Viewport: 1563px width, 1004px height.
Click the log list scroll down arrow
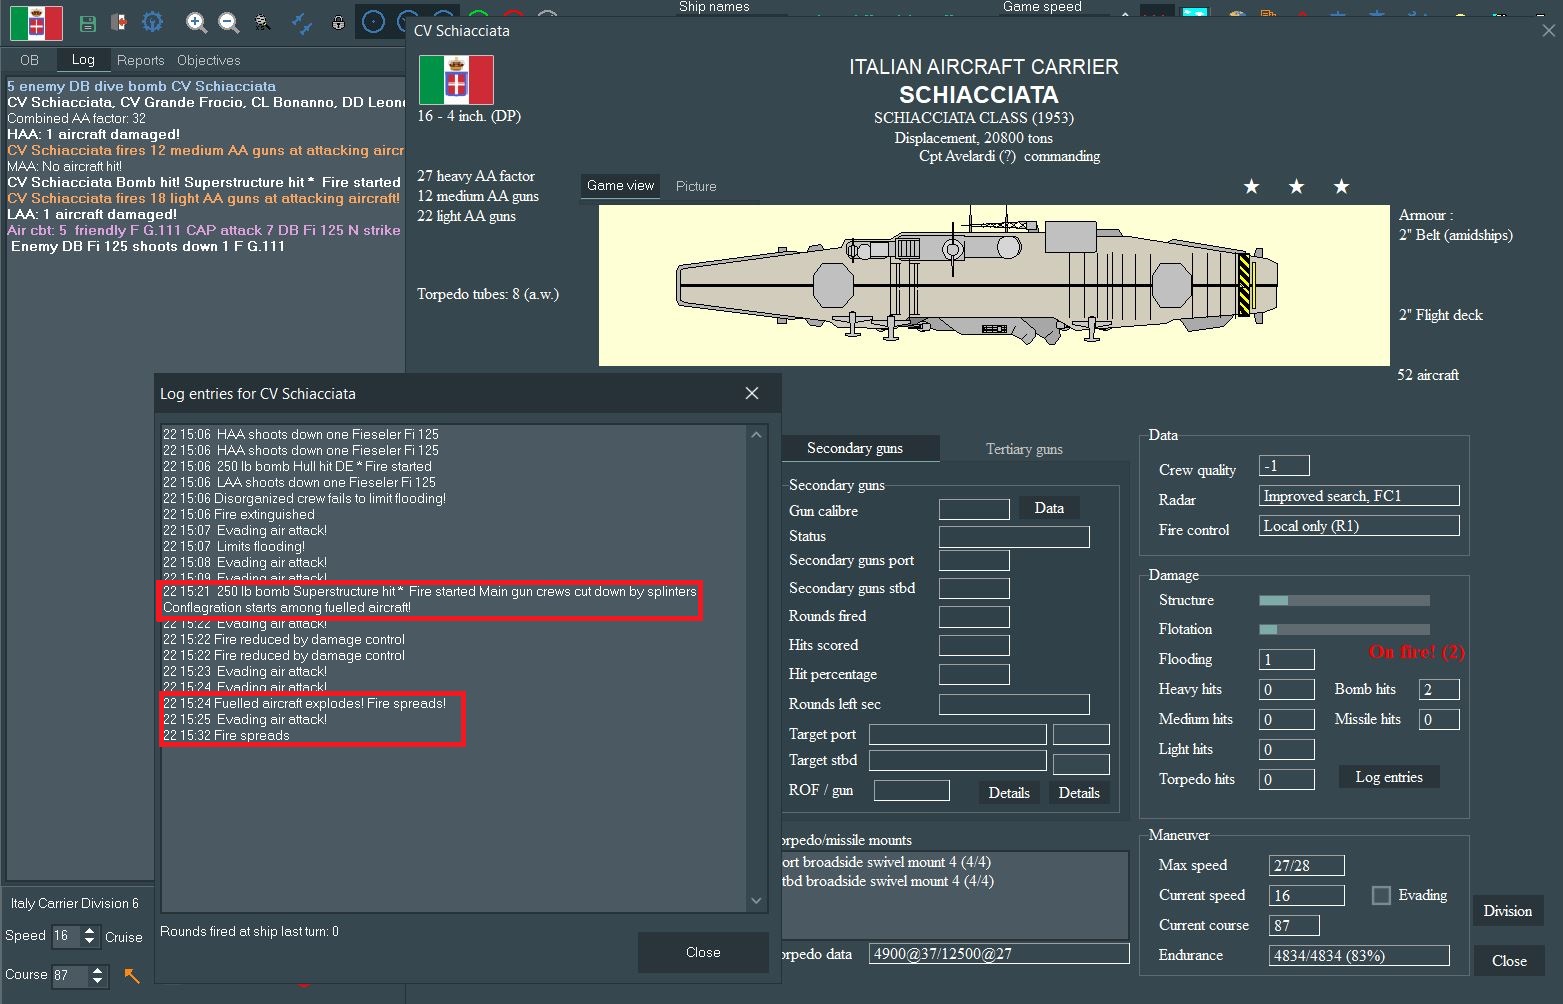[x=756, y=901]
